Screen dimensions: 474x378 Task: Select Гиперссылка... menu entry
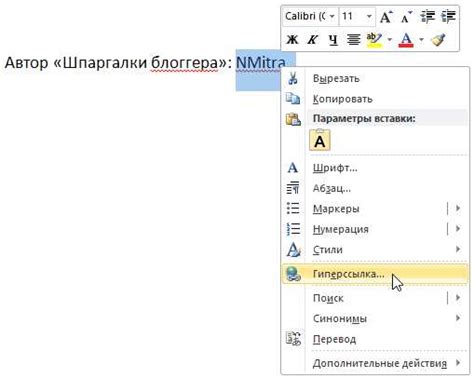(x=375, y=274)
